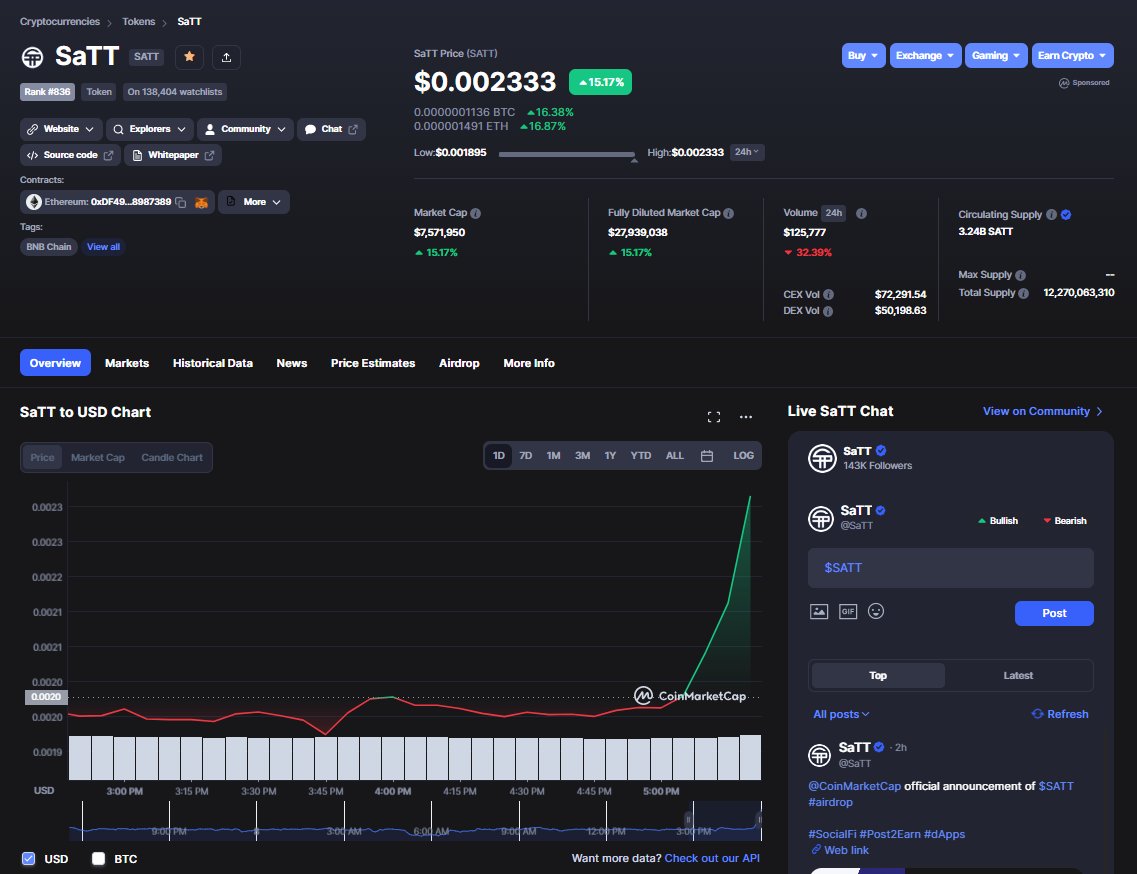This screenshot has height=874, width=1137.
Task: Open the Historical Data tab
Action: point(212,363)
